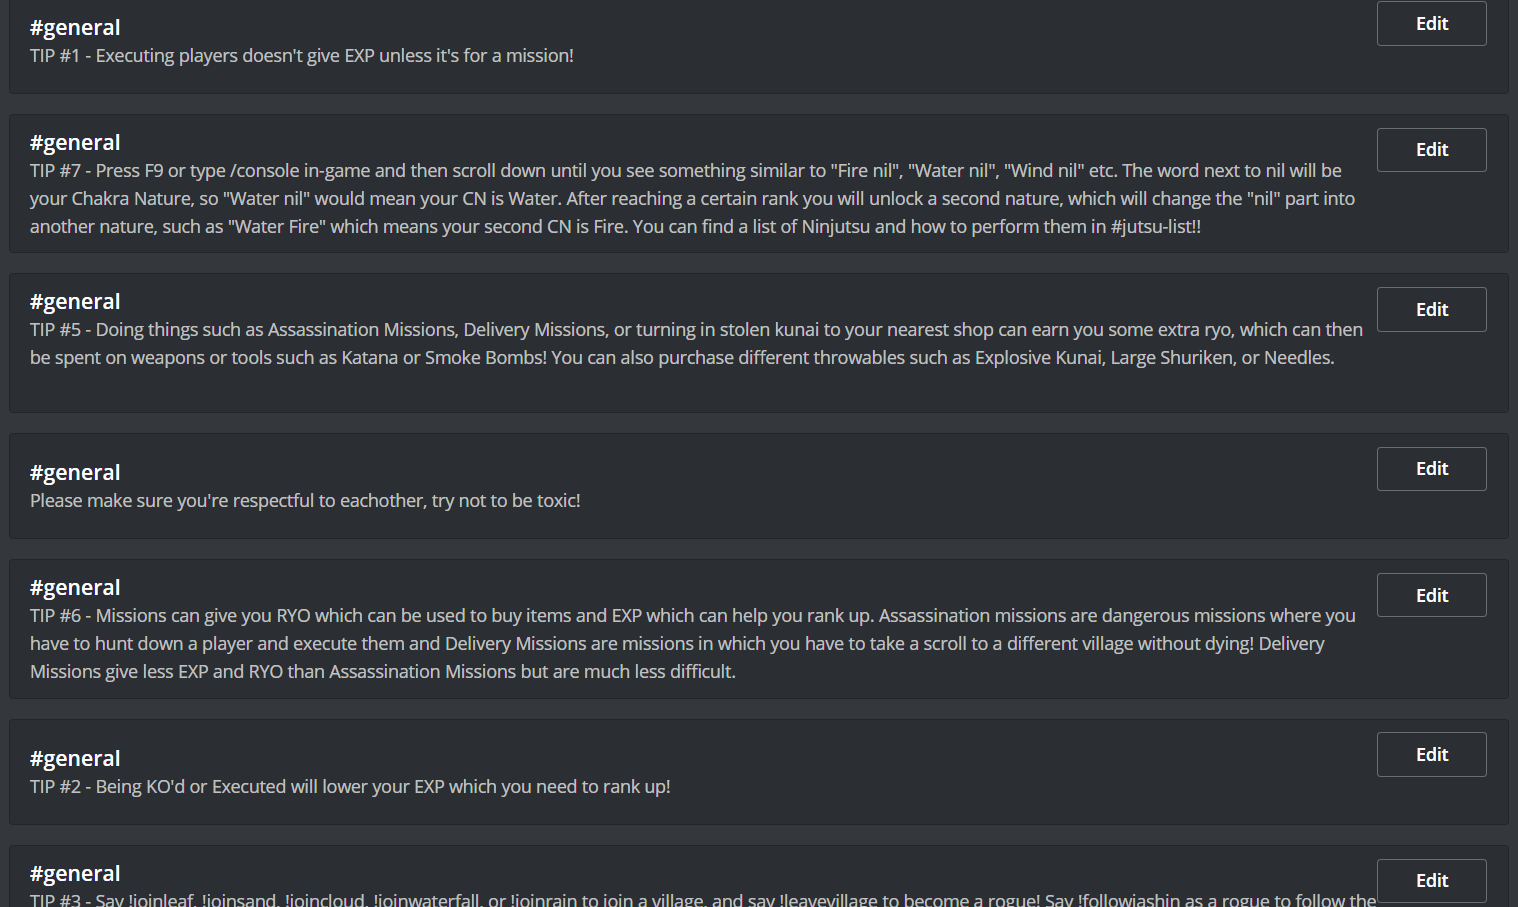Screen dimensions: 1518x907
Task: Open #general channel above TIP #7
Action: 75,143
